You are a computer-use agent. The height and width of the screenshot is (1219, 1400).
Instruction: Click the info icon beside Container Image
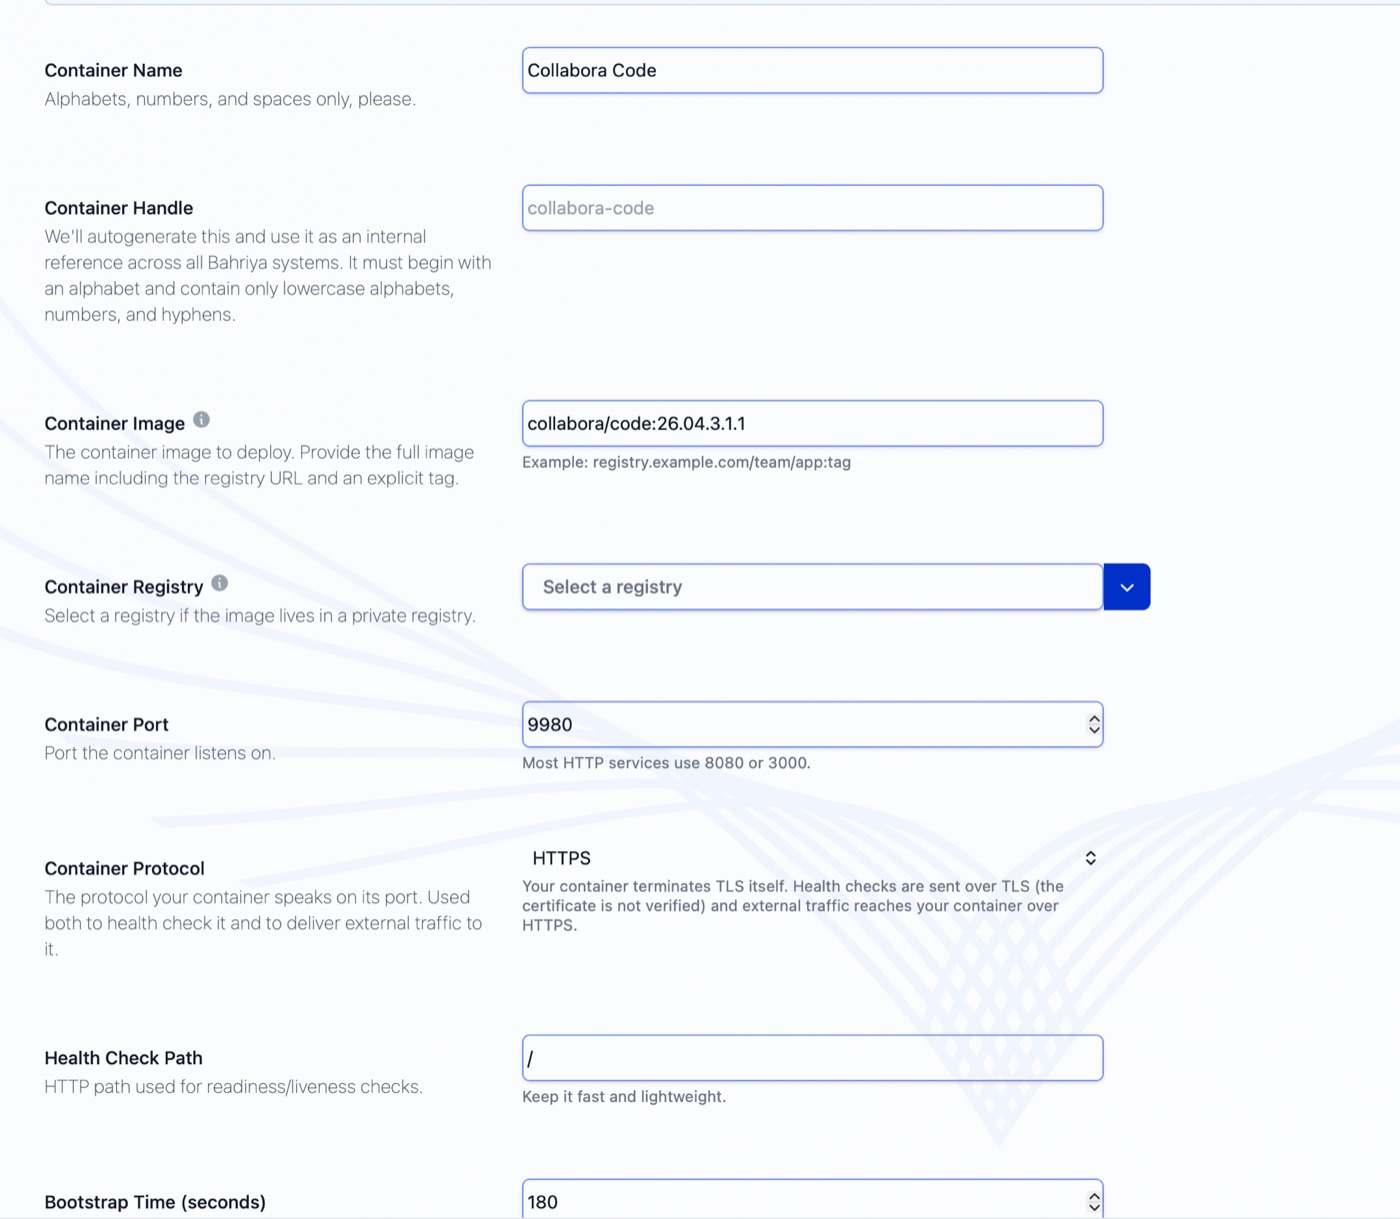click(x=201, y=420)
